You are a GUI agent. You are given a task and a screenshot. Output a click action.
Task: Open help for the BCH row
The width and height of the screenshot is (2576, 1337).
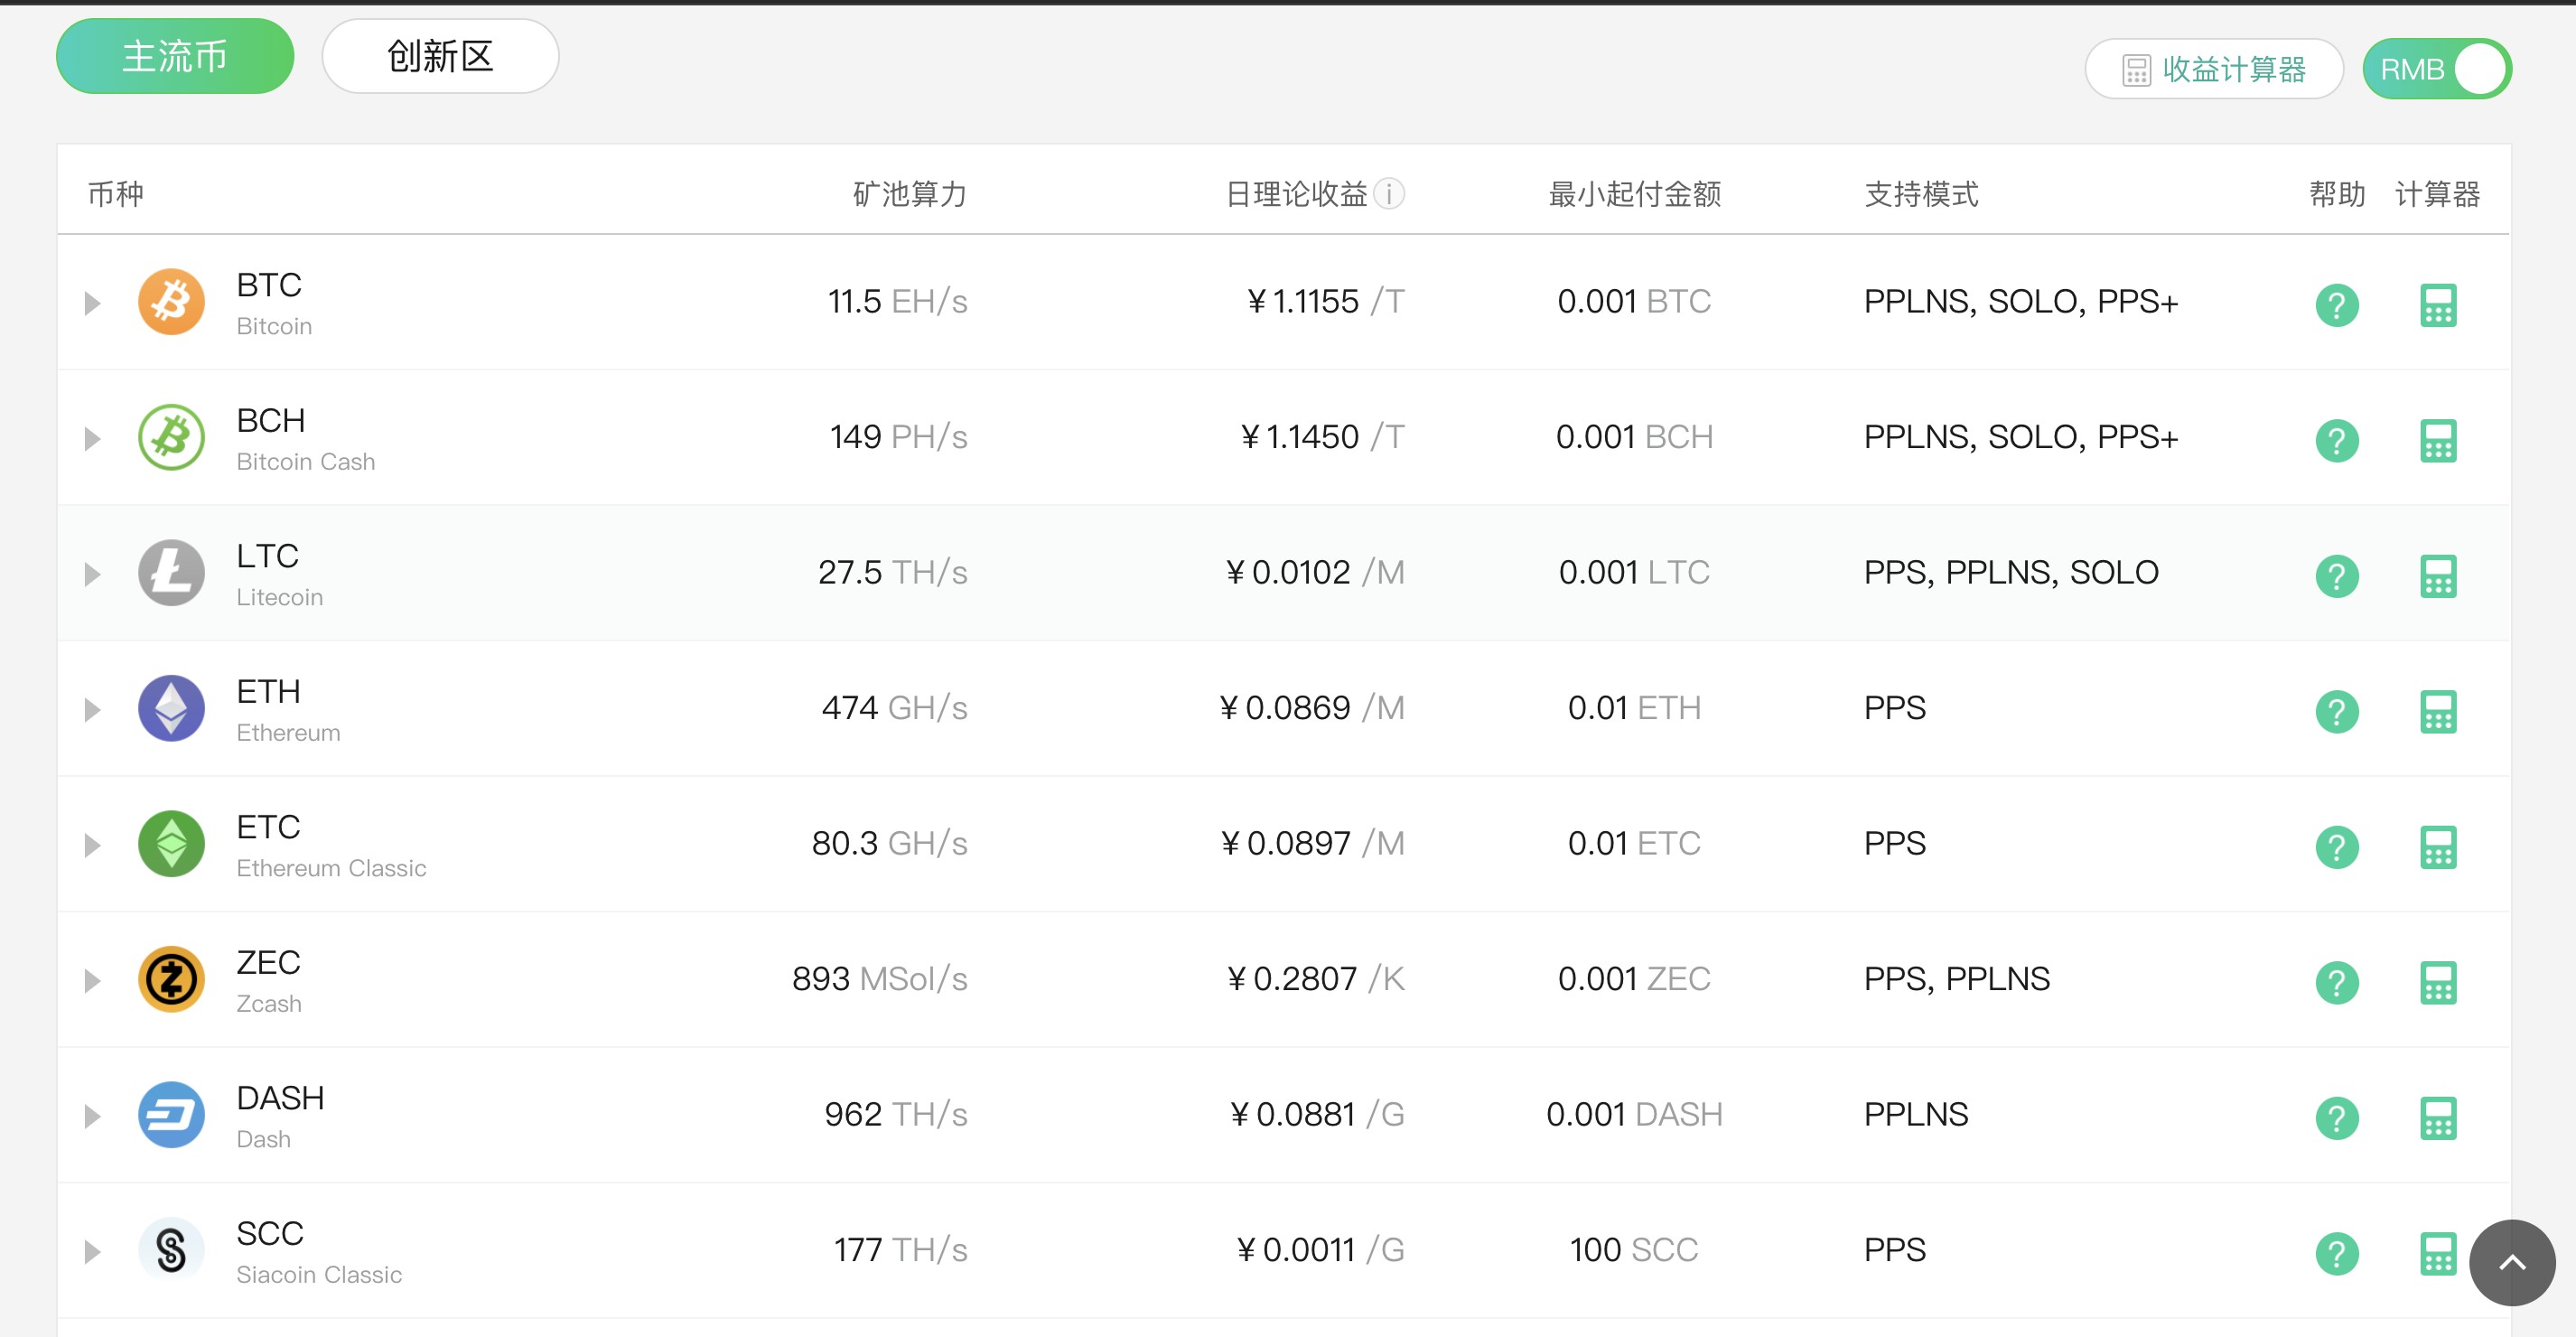[2336, 440]
